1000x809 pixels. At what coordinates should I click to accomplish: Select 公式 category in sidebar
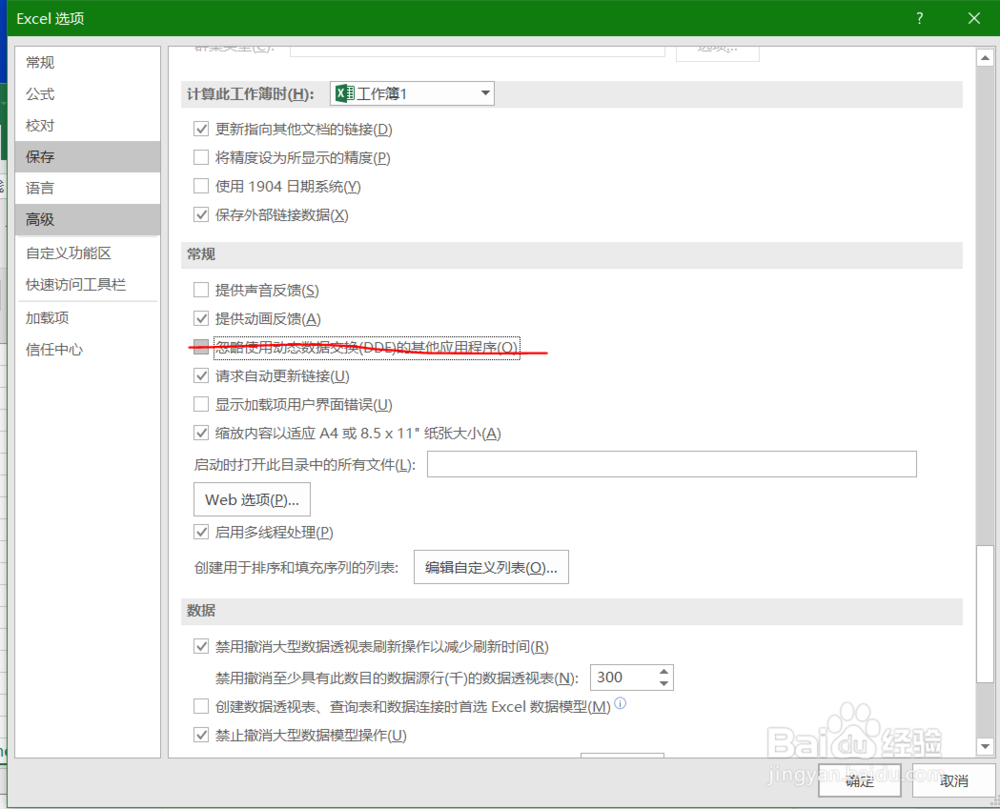click(x=87, y=94)
